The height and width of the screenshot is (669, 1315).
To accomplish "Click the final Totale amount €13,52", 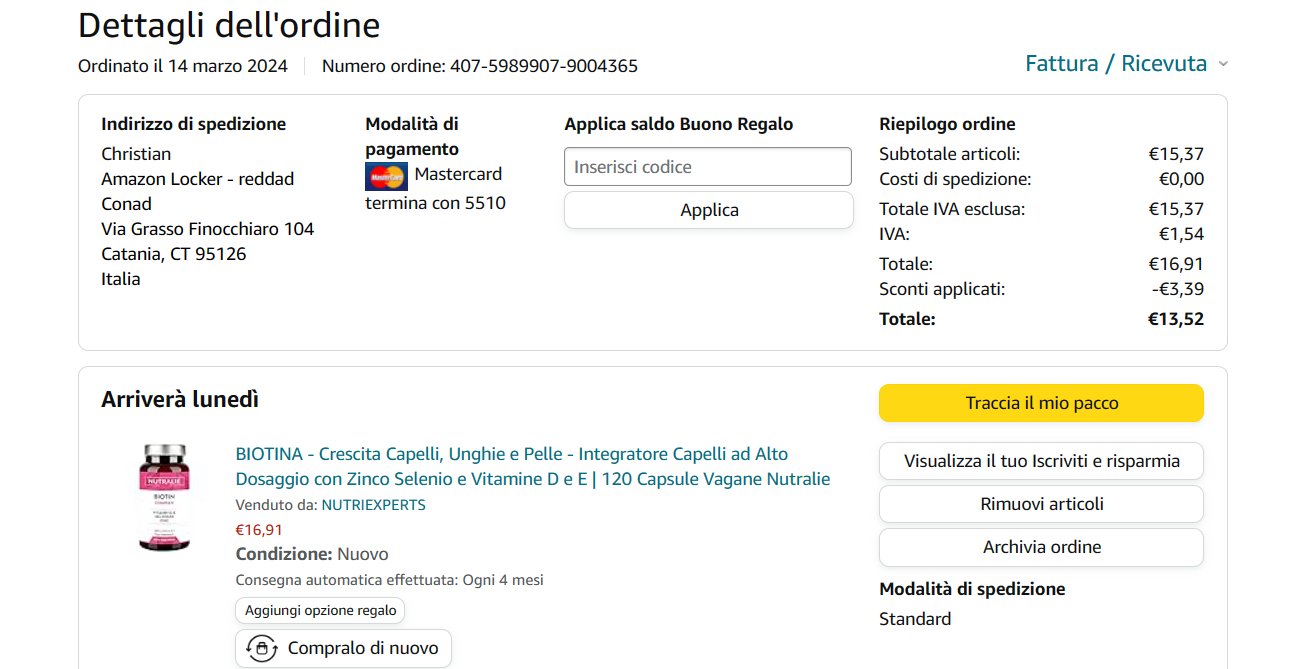I will click(x=1176, y=319).
